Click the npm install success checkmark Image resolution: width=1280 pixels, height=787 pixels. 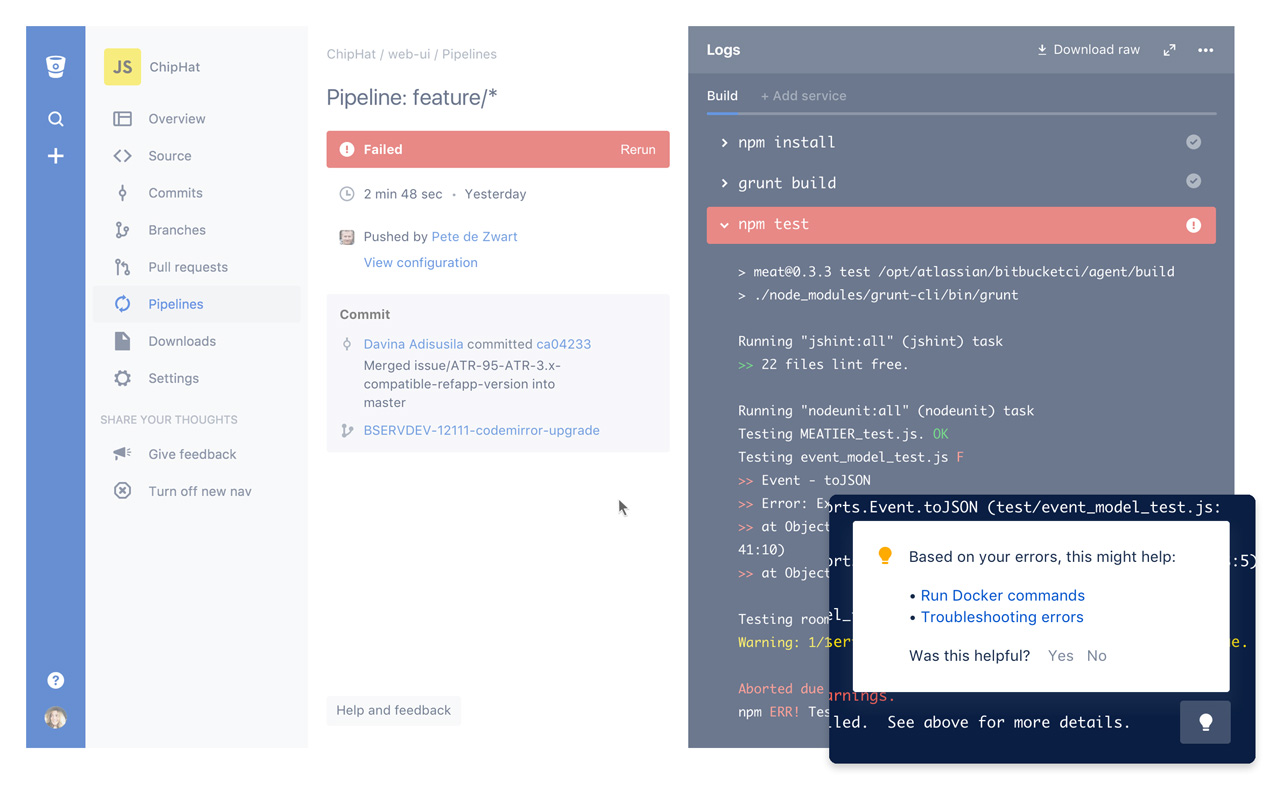point(1193,142)
